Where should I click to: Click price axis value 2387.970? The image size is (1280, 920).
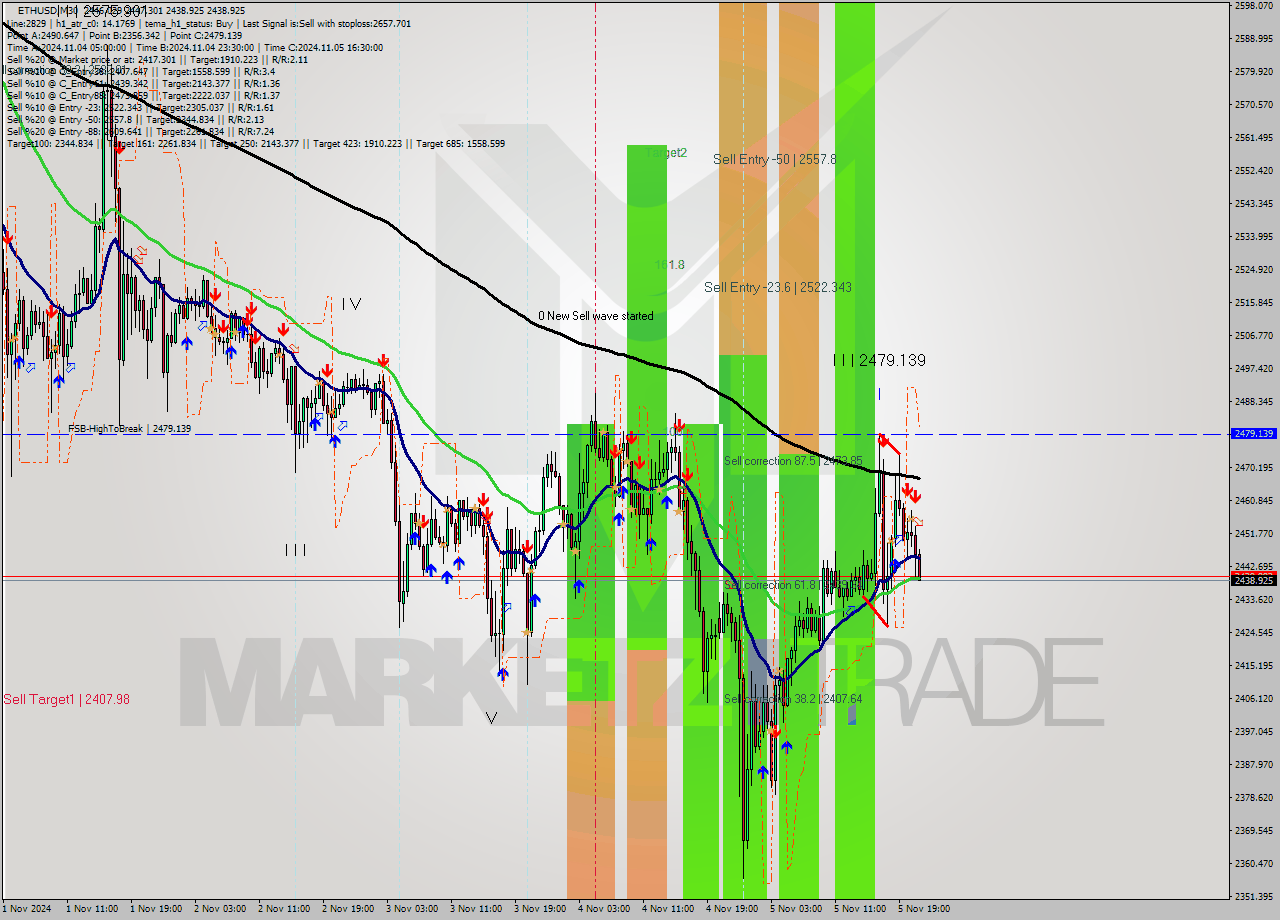tap(1254, 764)
